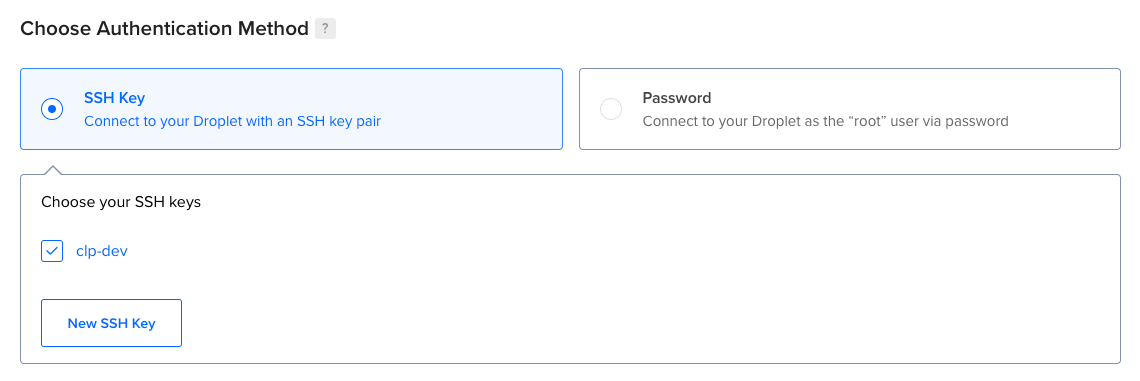Click the empty circle in Password card
1140x381 pixels.
(x=611, y=109)
